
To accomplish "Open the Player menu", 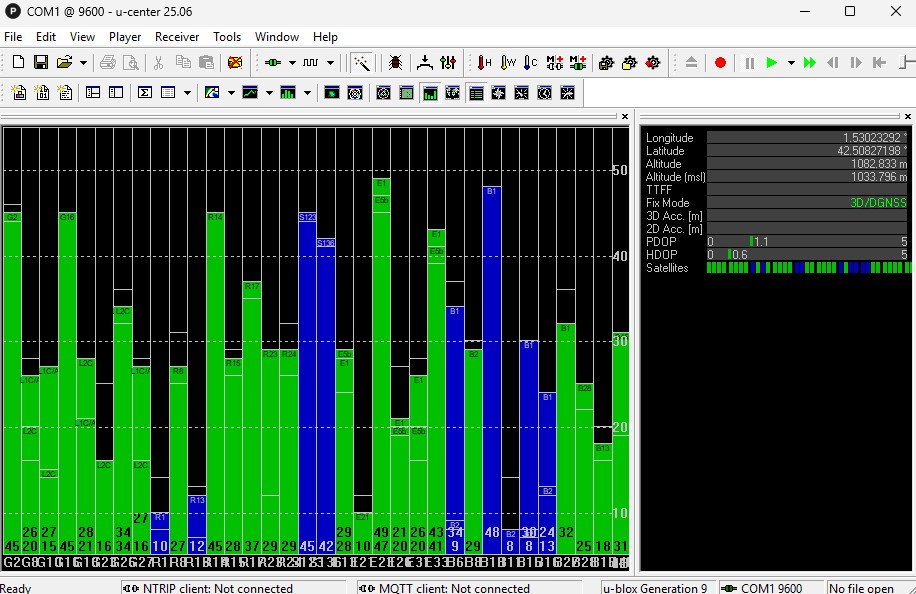I will pos(125,37).
